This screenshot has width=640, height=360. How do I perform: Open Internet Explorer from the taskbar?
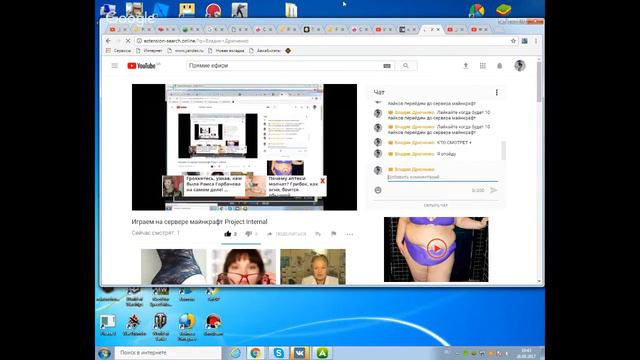236,353
